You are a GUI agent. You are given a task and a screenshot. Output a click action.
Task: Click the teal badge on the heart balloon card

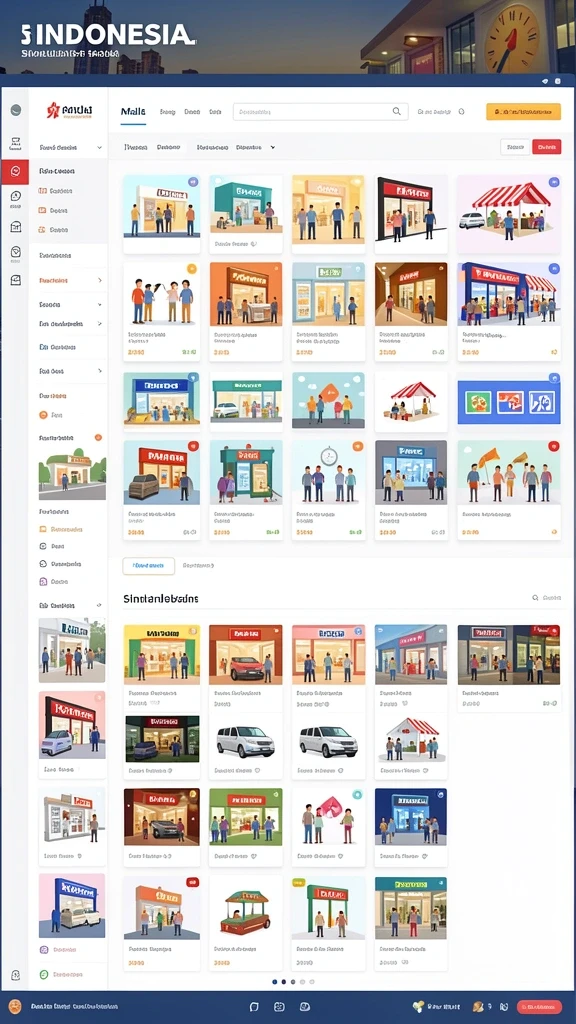pos(357,795)
